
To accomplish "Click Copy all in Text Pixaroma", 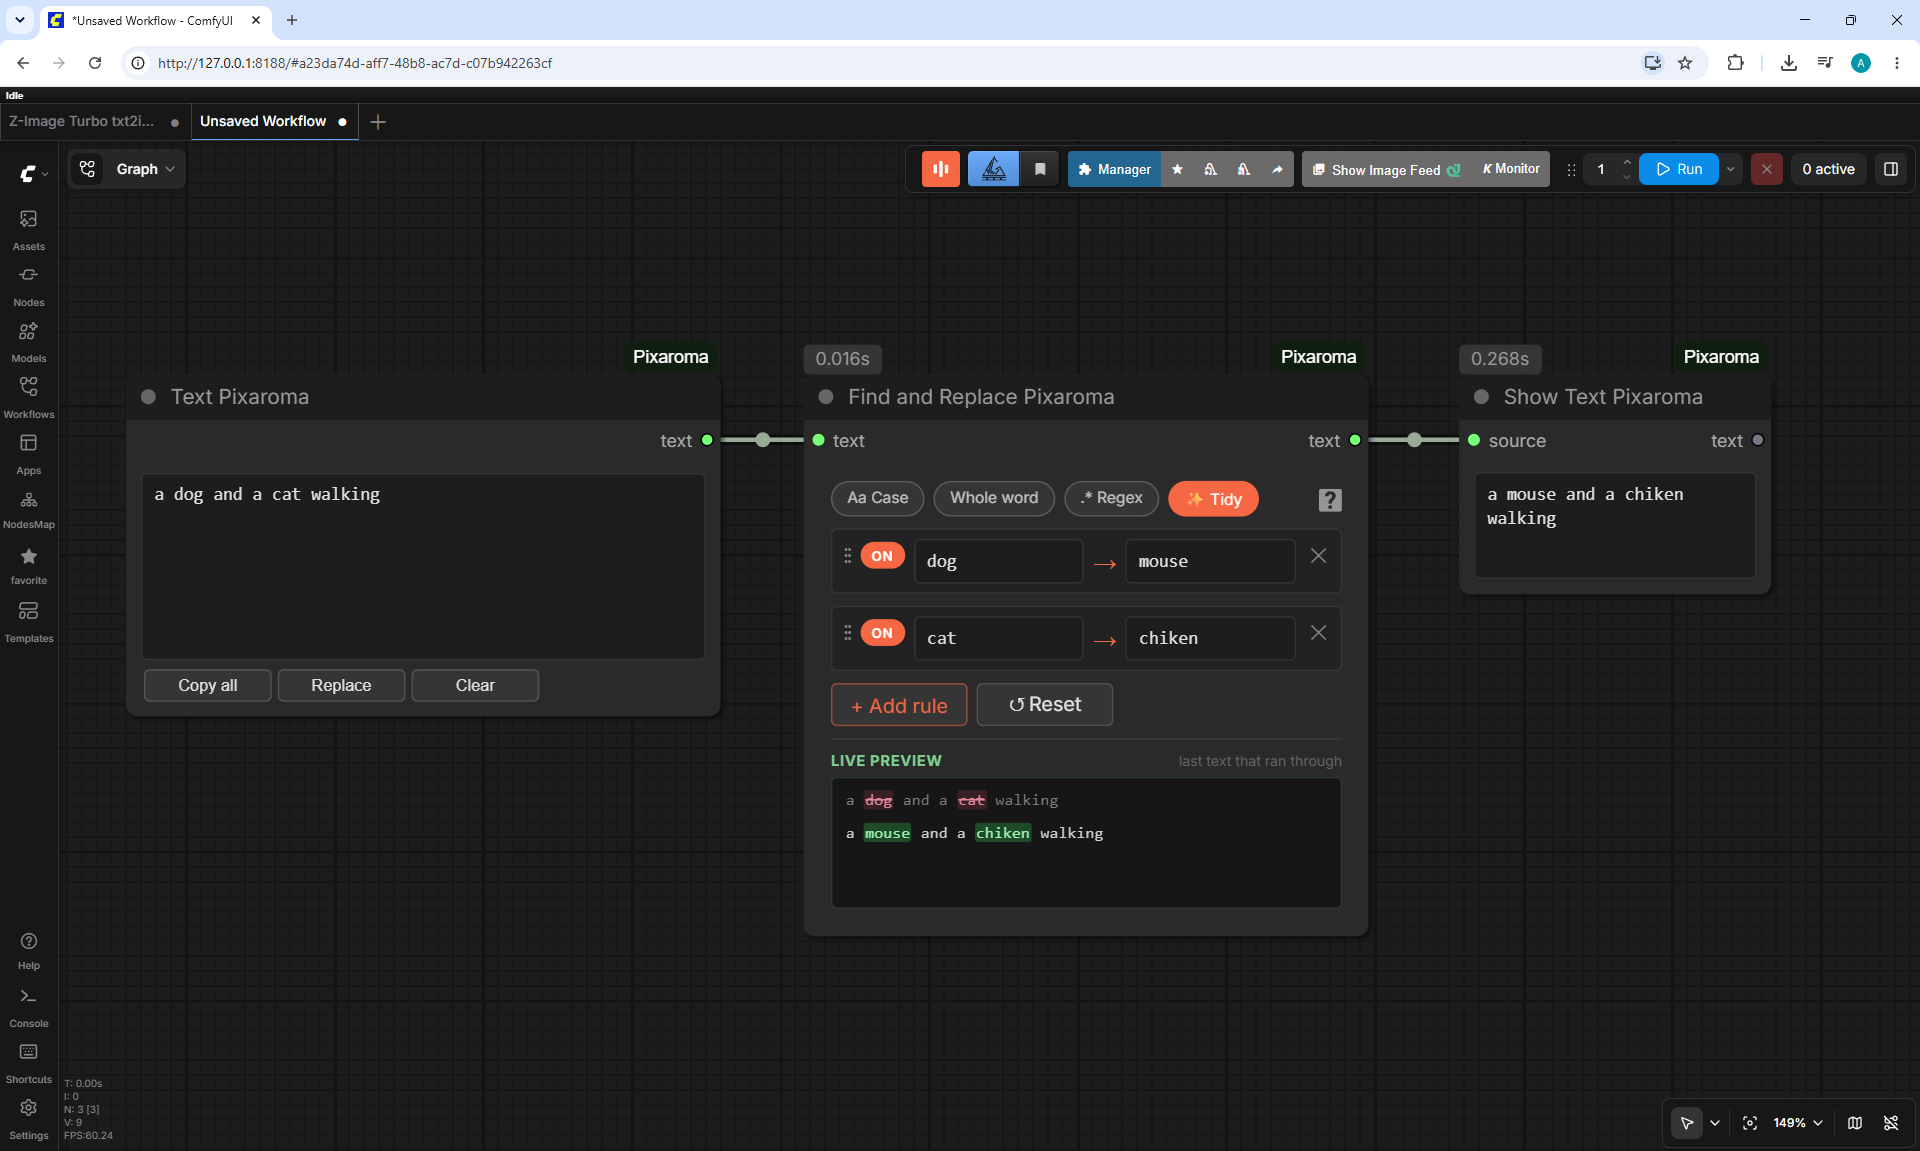I will [207, 685].
